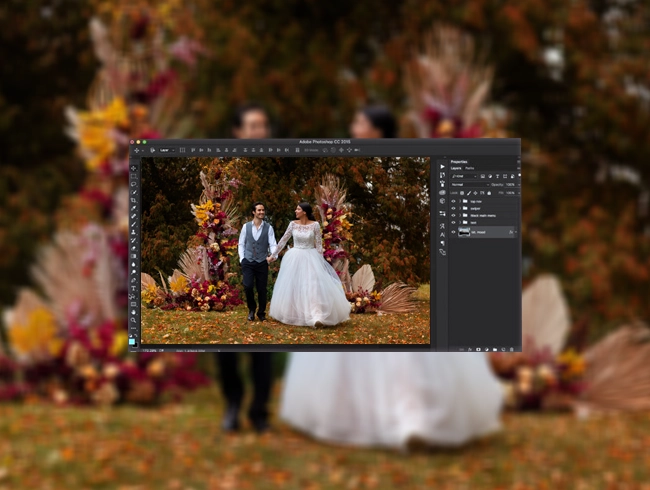Switch to the Paths tab
The image size is (650, 490).
pos(470,168)
